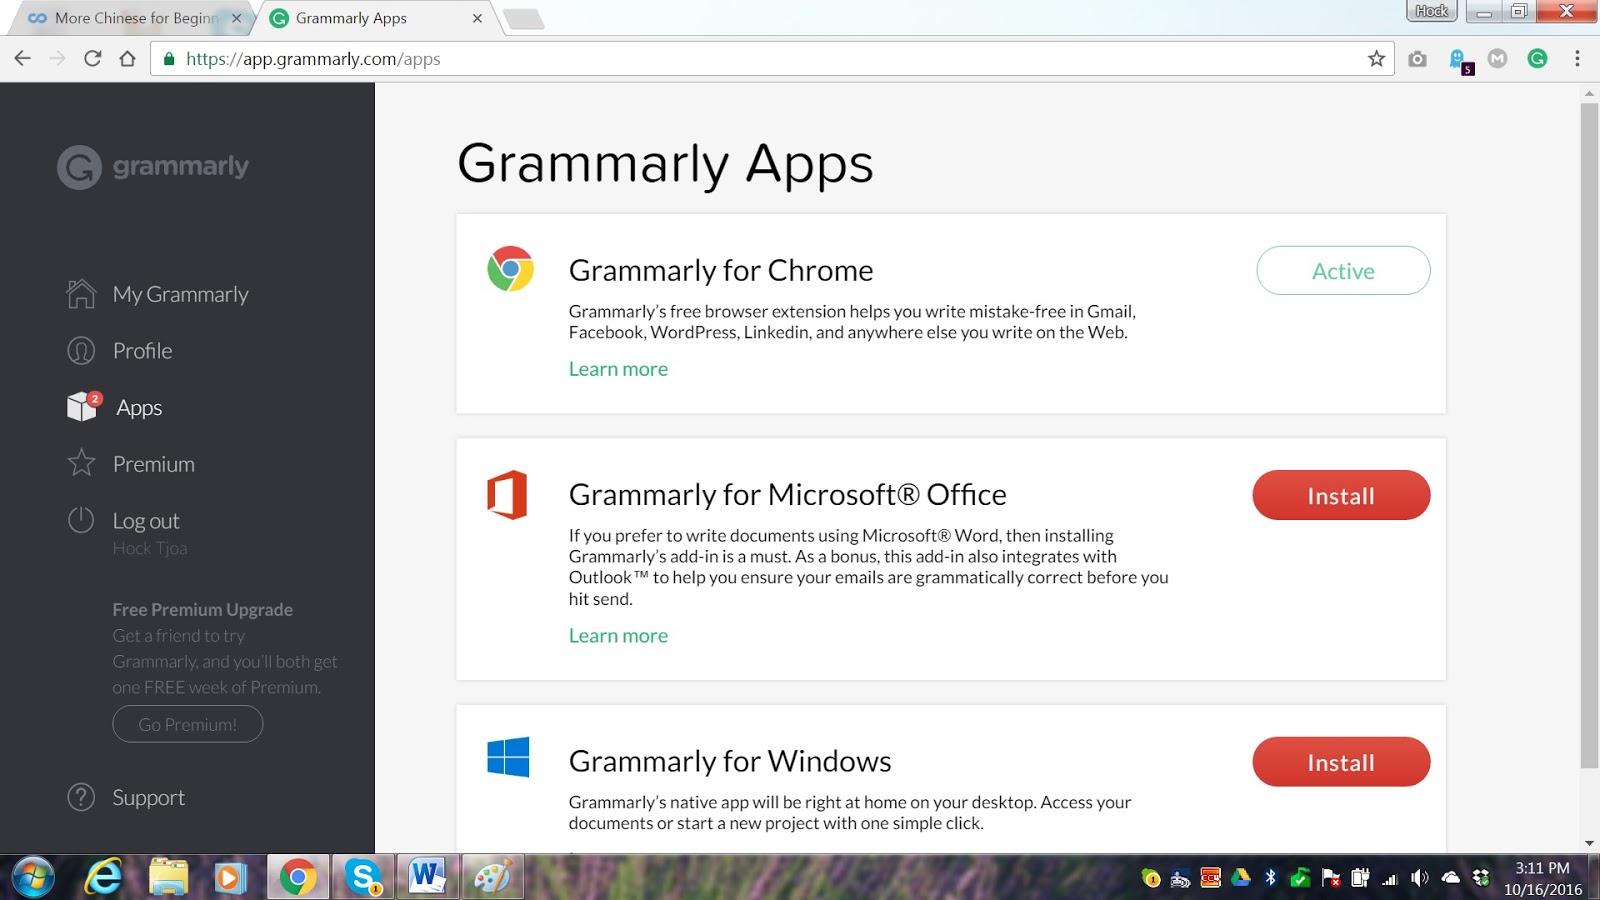The image size is (1600, 900).
Task: Open a new browser tab
Action: (523, 19)
